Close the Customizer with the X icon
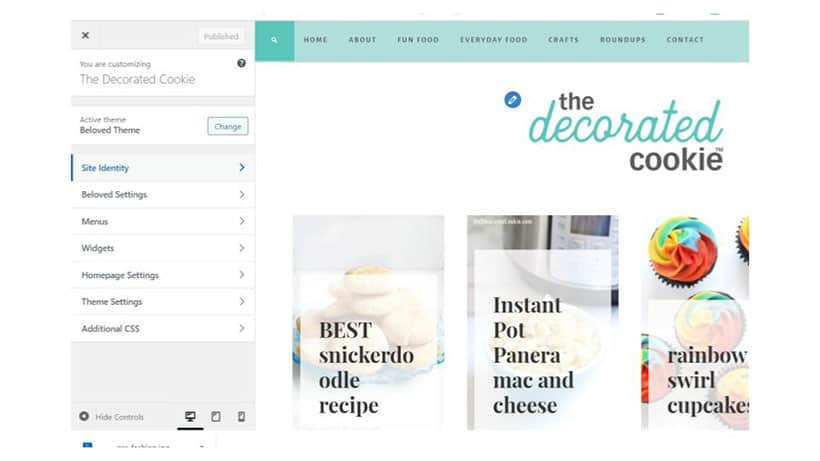The image size is (820, 461). point(85,36)
